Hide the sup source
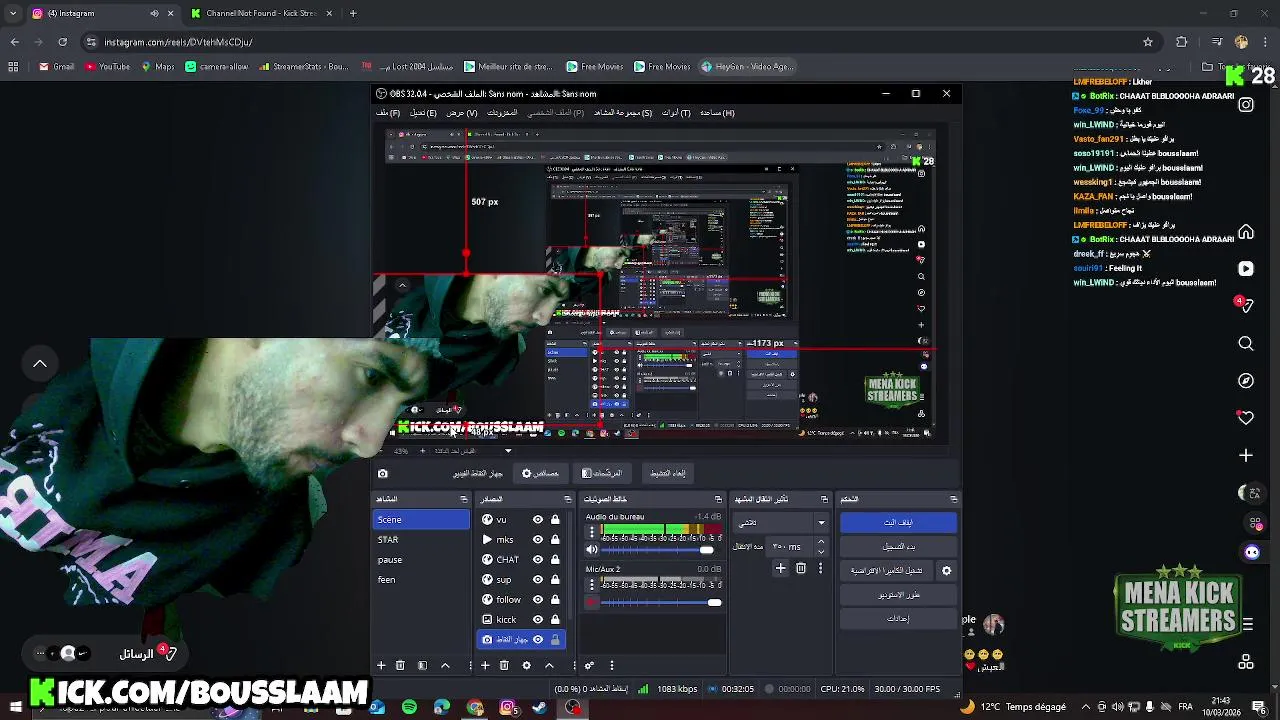Viewport: 1280px width, 720px height. (x=538, y=580)
